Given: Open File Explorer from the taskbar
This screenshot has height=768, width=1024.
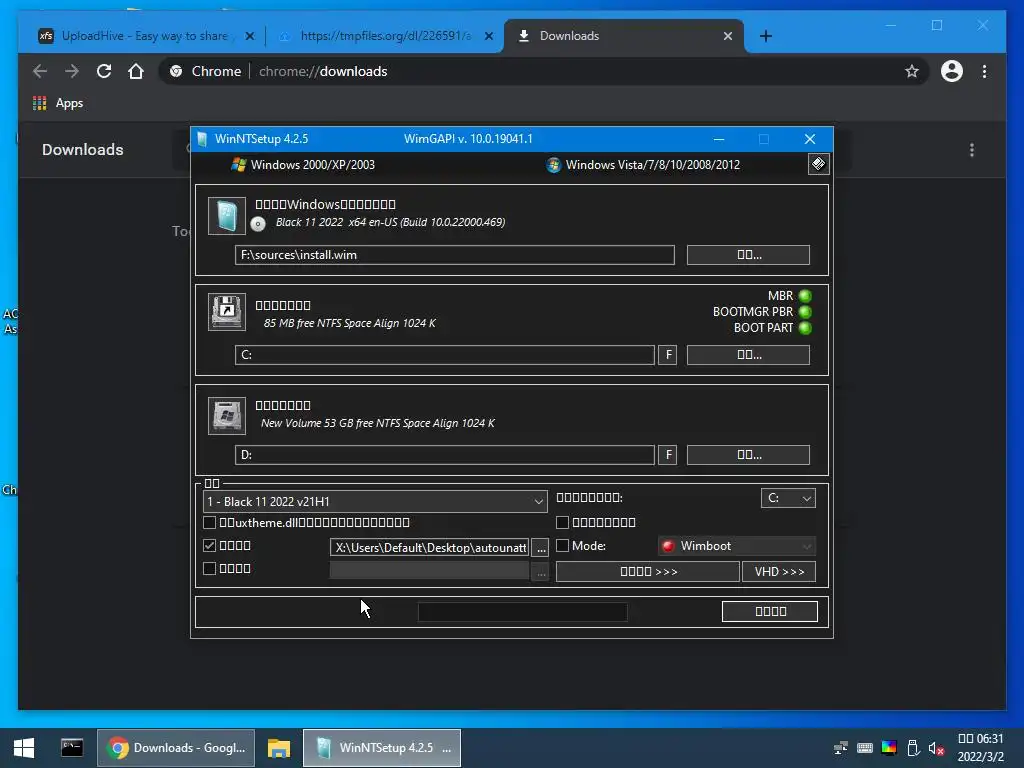Looking at the screenshot, I should [279, 748].
